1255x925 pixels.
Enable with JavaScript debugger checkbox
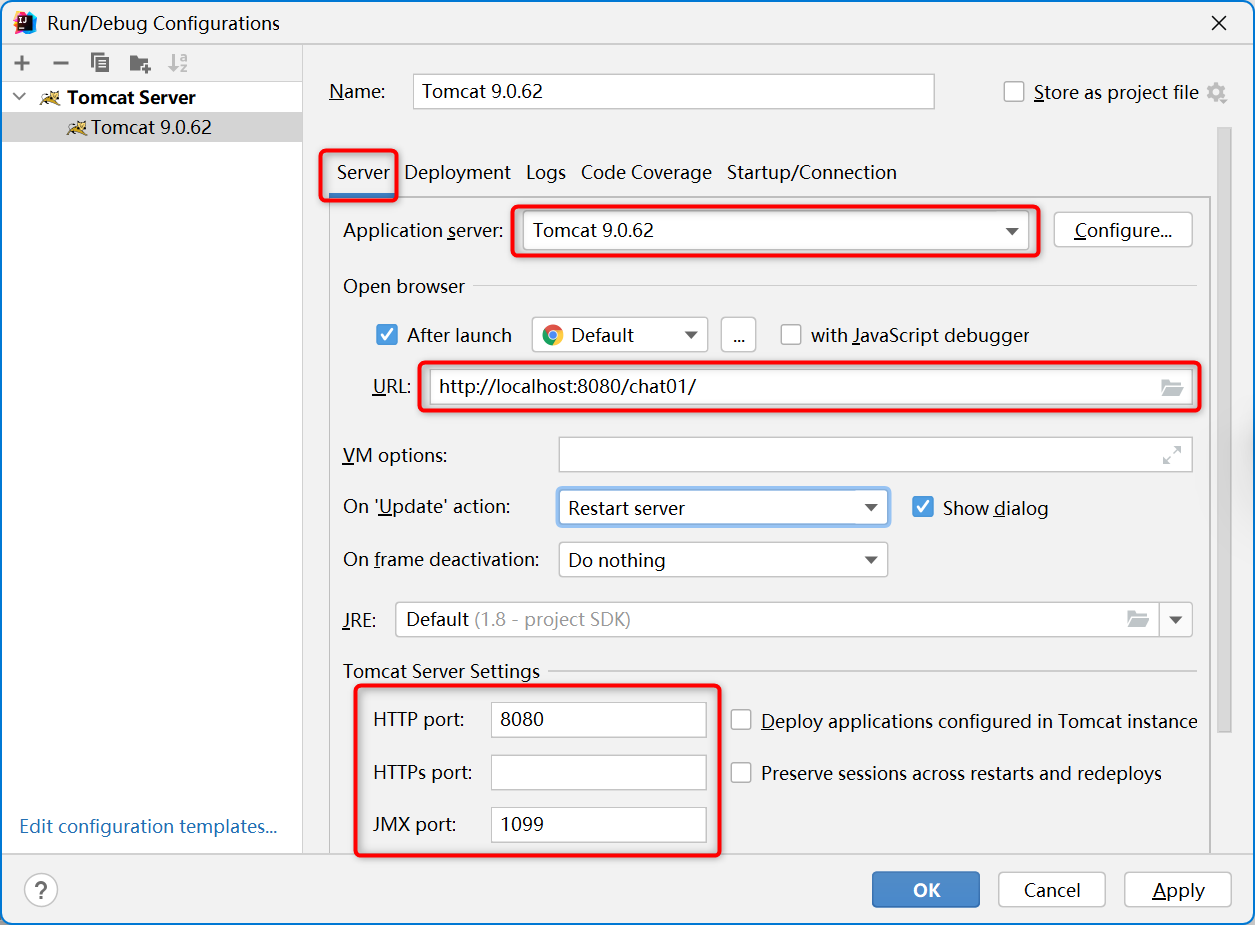(791, 335)
